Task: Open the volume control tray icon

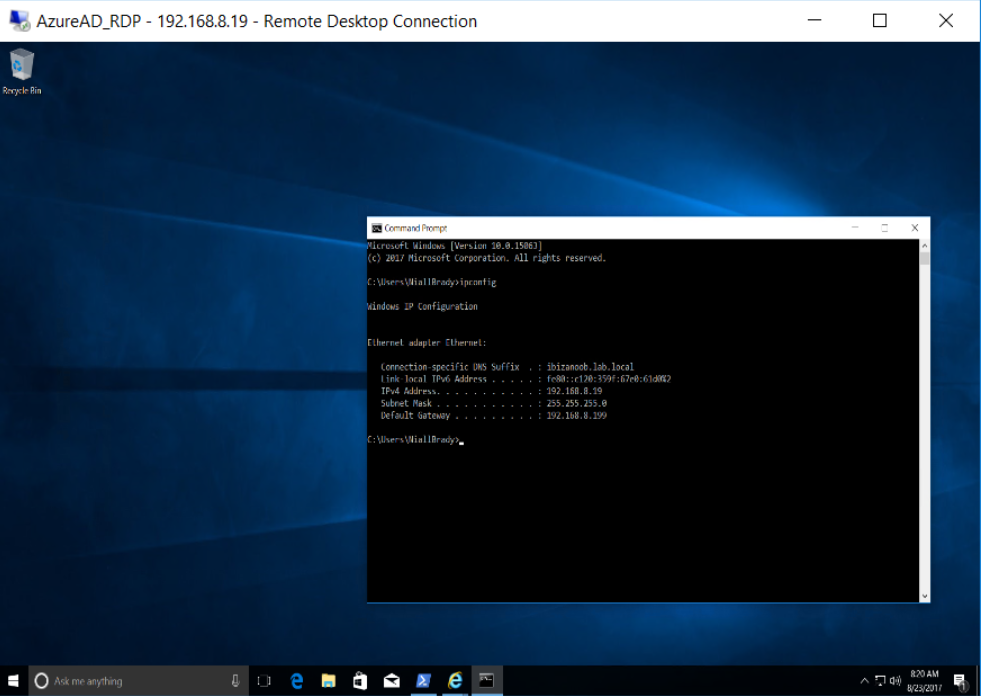Action: click(x=895, y=681)
